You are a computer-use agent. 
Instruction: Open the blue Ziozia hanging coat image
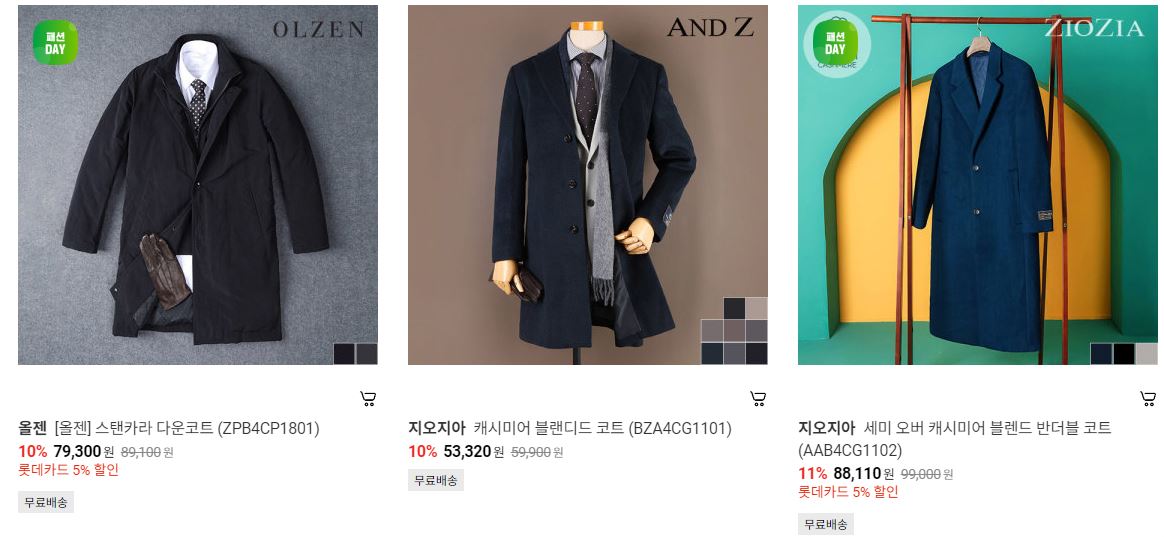(x=977, y=185)
